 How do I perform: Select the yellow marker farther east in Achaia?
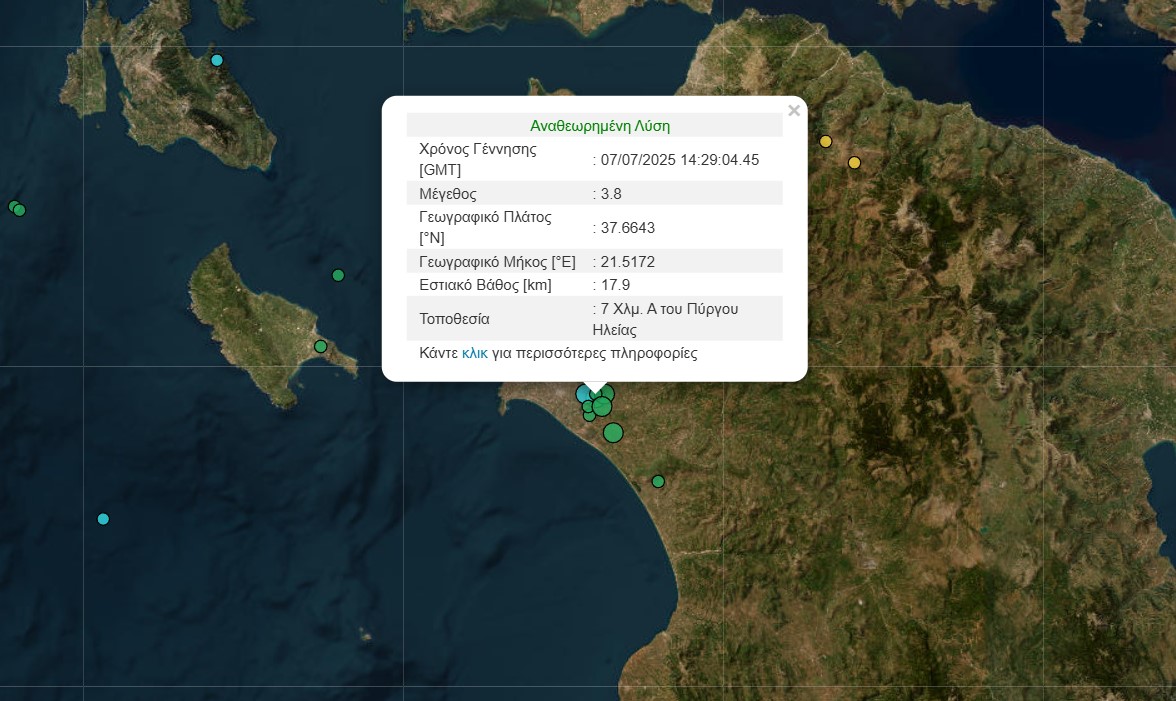click(854, 163)
